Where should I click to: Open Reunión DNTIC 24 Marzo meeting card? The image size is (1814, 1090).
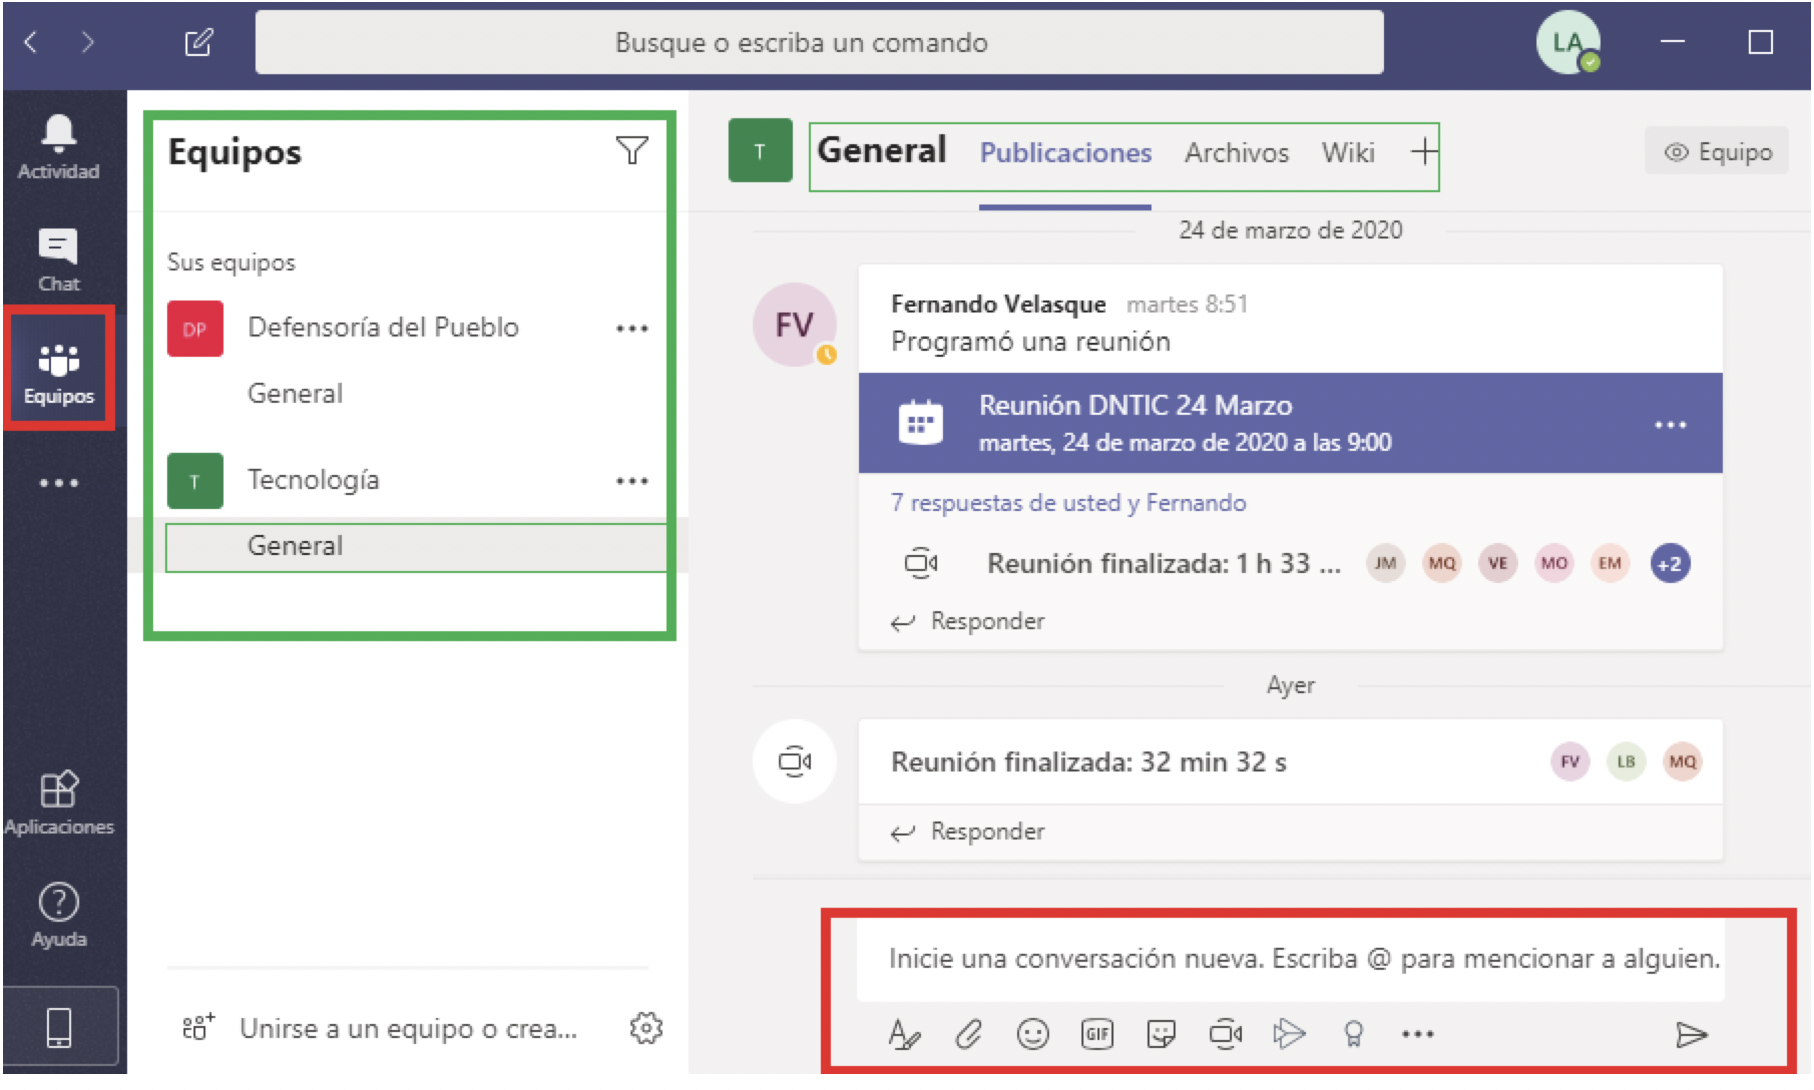(1290, 423)
